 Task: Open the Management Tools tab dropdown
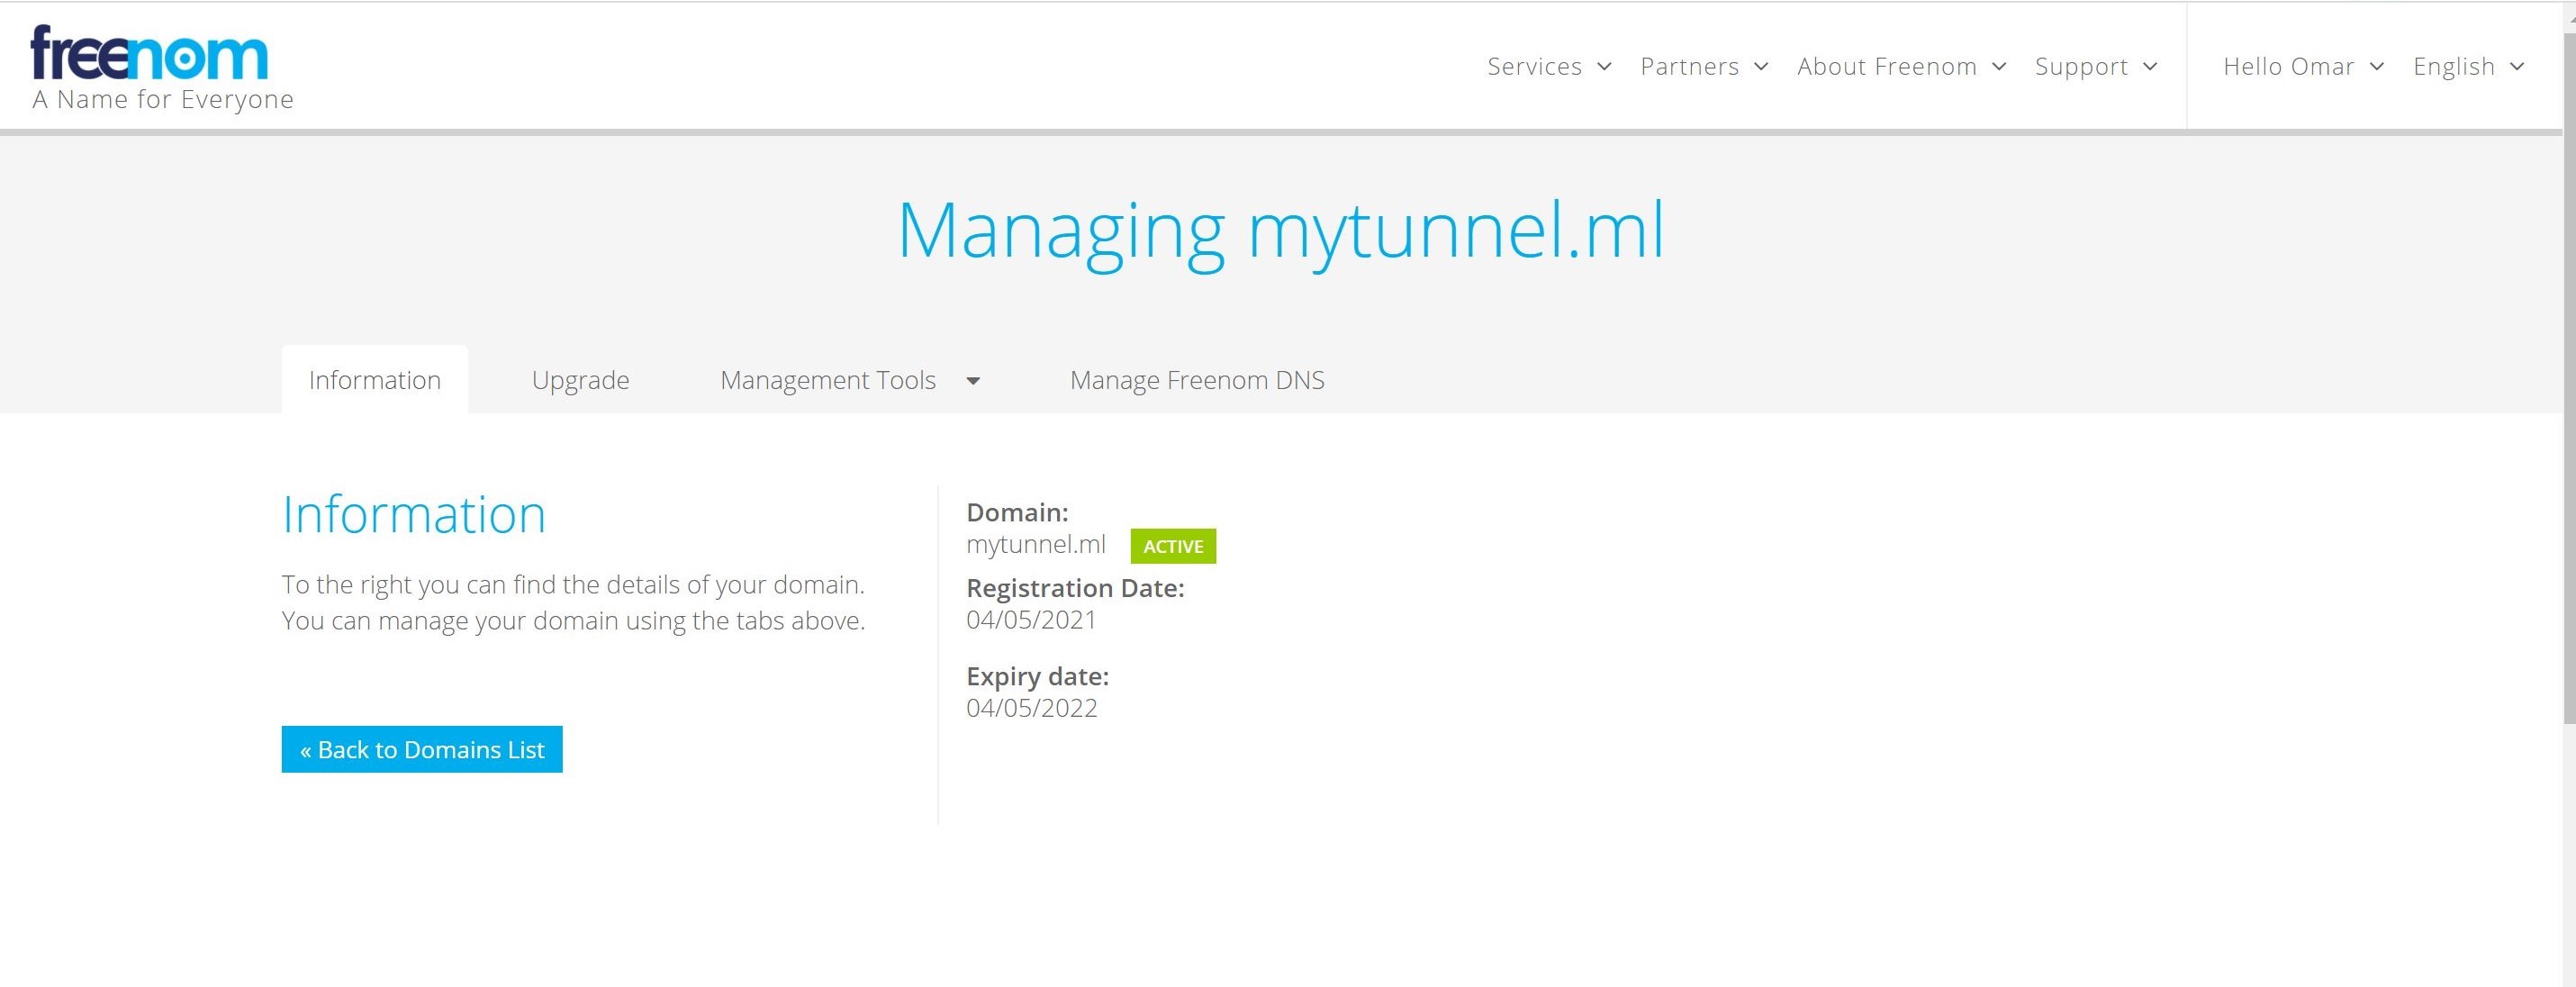[850, 380]
